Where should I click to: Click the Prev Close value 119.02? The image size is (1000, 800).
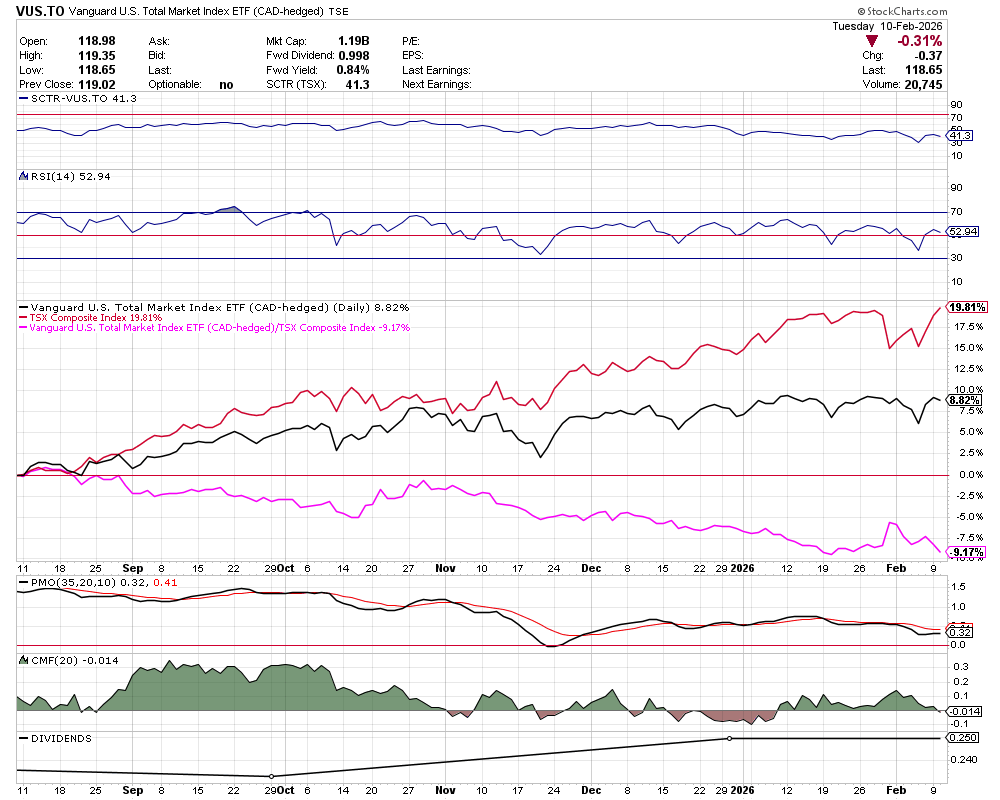97,84
